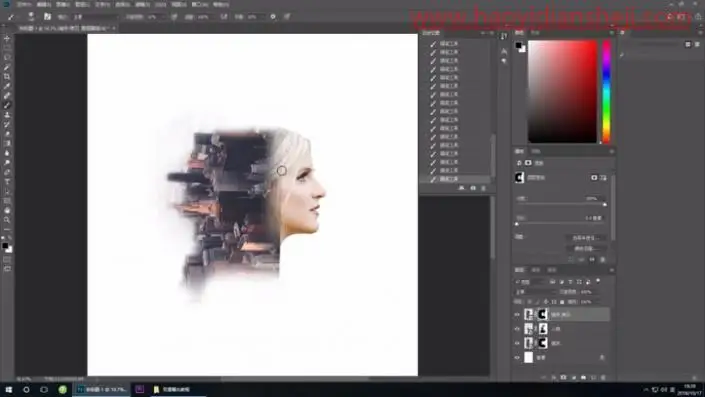705x397 pixels.
Task: Open the layer opacity dropdown
Action: [x=589, y=292]
